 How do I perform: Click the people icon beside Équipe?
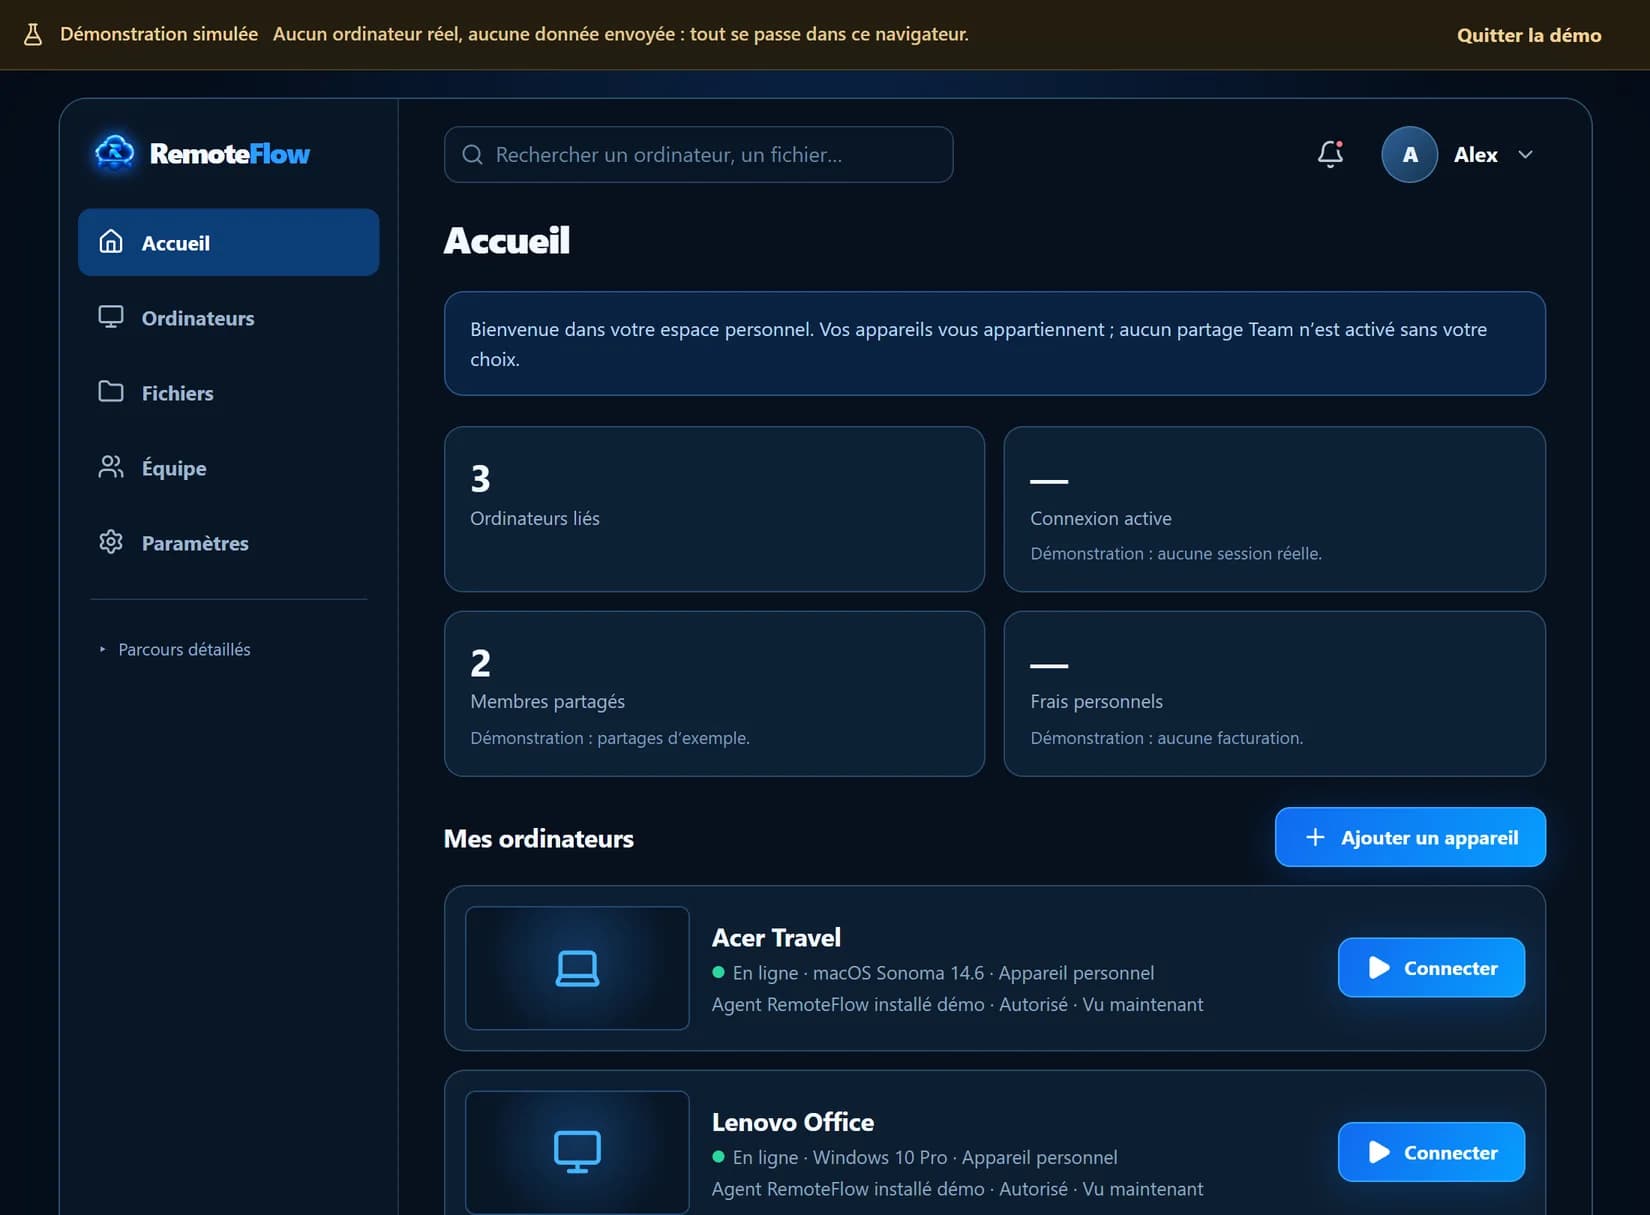point(111,467)
